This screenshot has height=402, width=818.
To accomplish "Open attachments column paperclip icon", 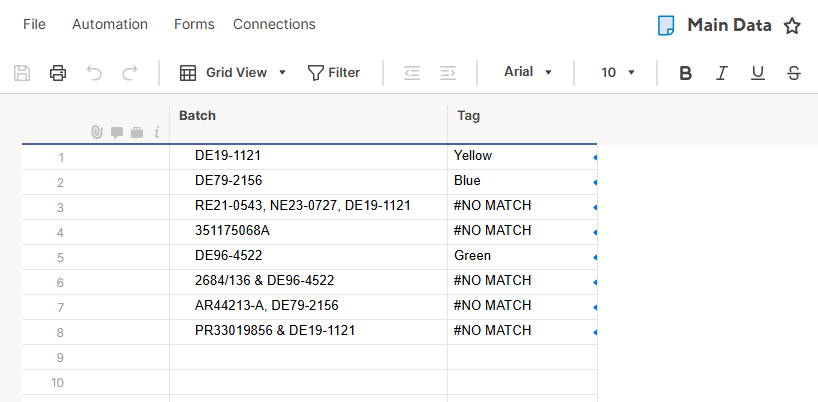I will point(97,132).
